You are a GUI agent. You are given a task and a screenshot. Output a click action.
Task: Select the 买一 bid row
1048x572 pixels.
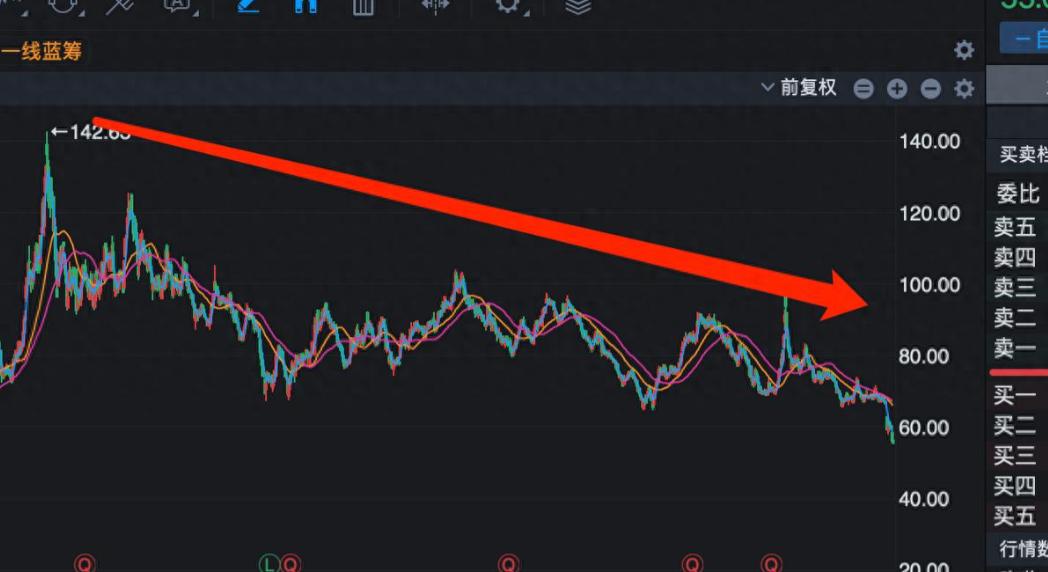(1015, 396)
